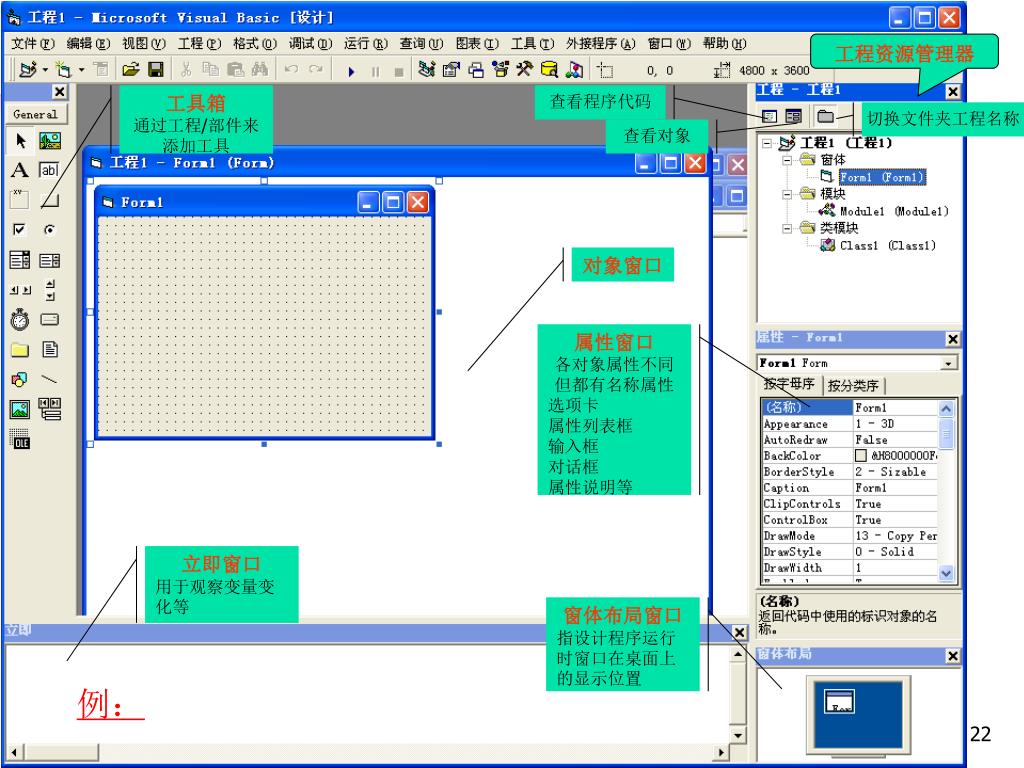Open the 格式(O) menu
The image size is (1024, 768).
255,44
